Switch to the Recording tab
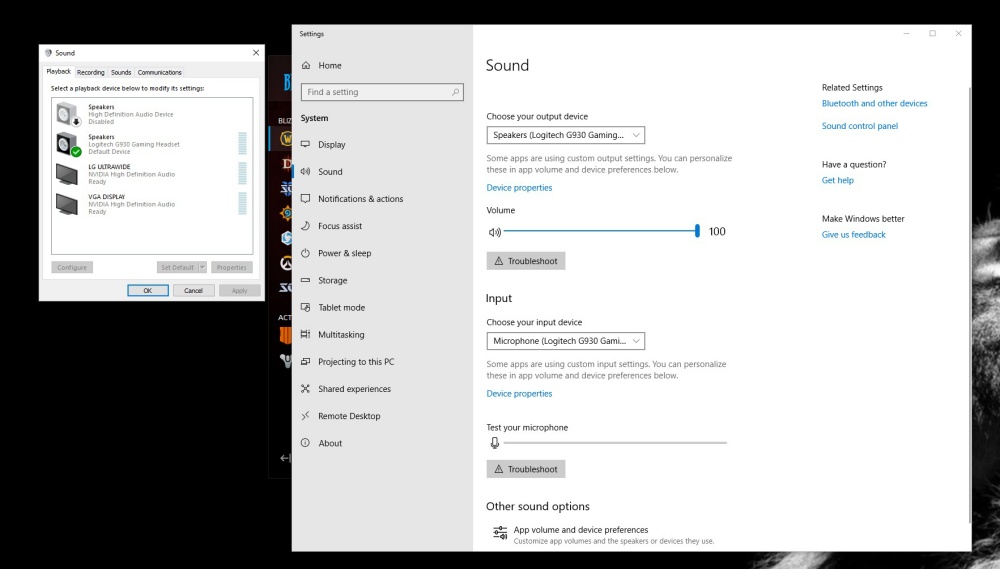Viewport: 1000px width, 569px height. tap(91, 72)
